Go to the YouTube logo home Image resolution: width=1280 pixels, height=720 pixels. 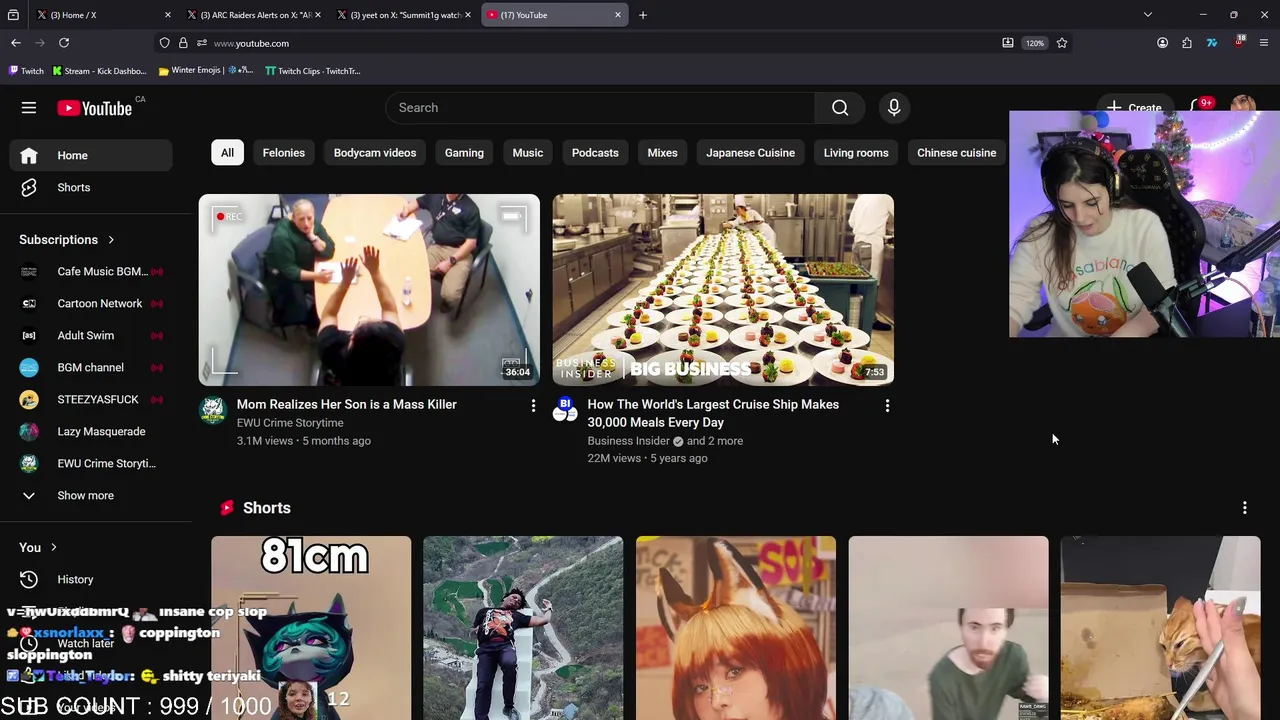[x=95, y=108]
